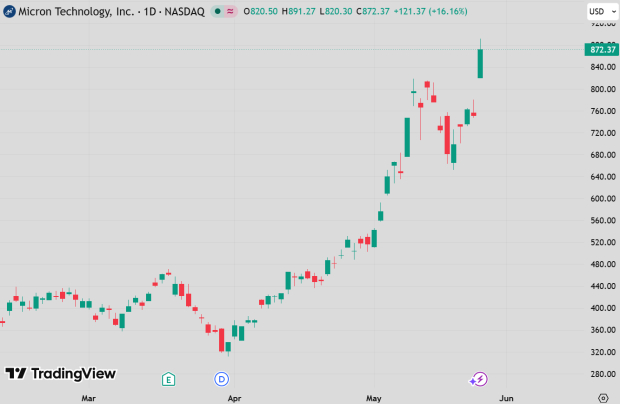The height and width of the screenshot is (404, 620).
Task: Select the latest tall green candlestick
Action: click(480, 63)
